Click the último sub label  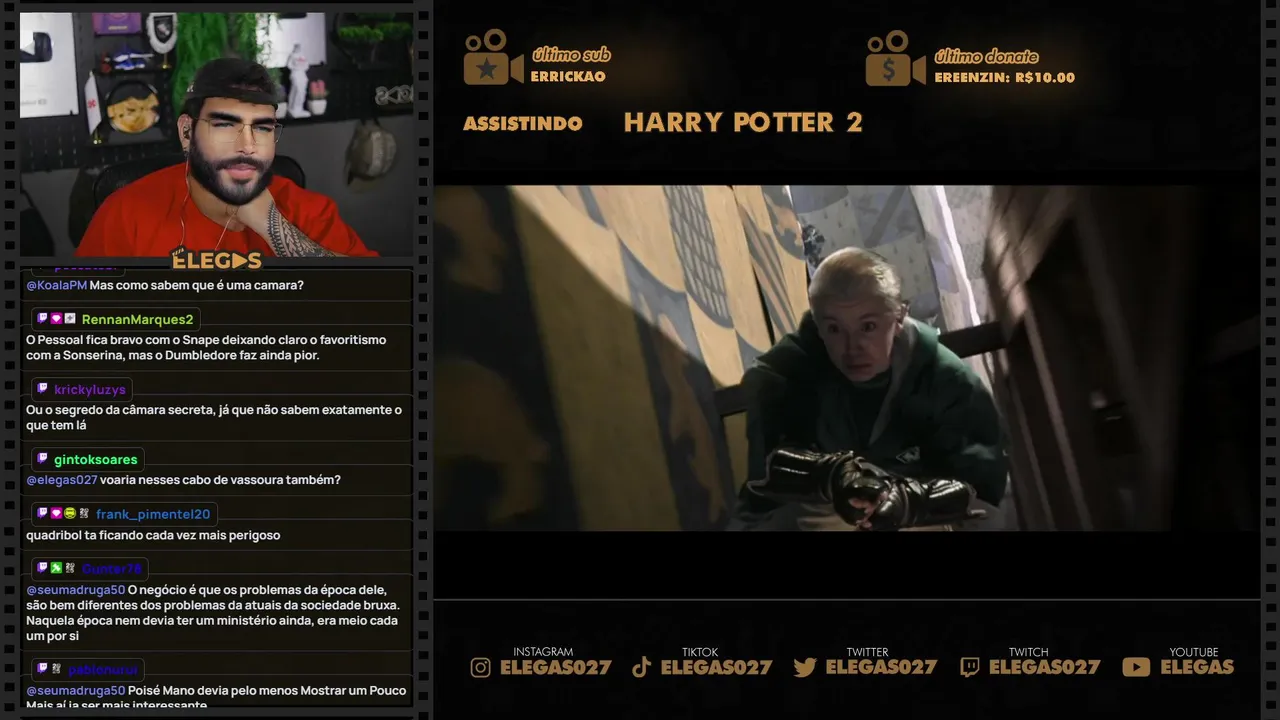tap(571, 55)
